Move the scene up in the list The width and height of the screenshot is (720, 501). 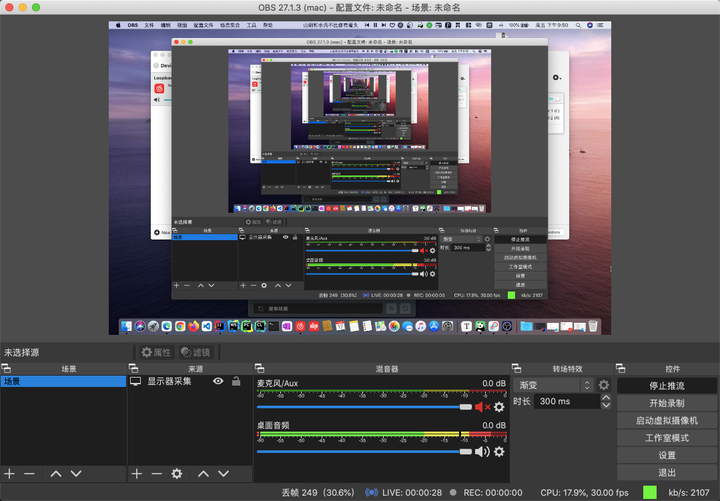[x=56, y=473]
